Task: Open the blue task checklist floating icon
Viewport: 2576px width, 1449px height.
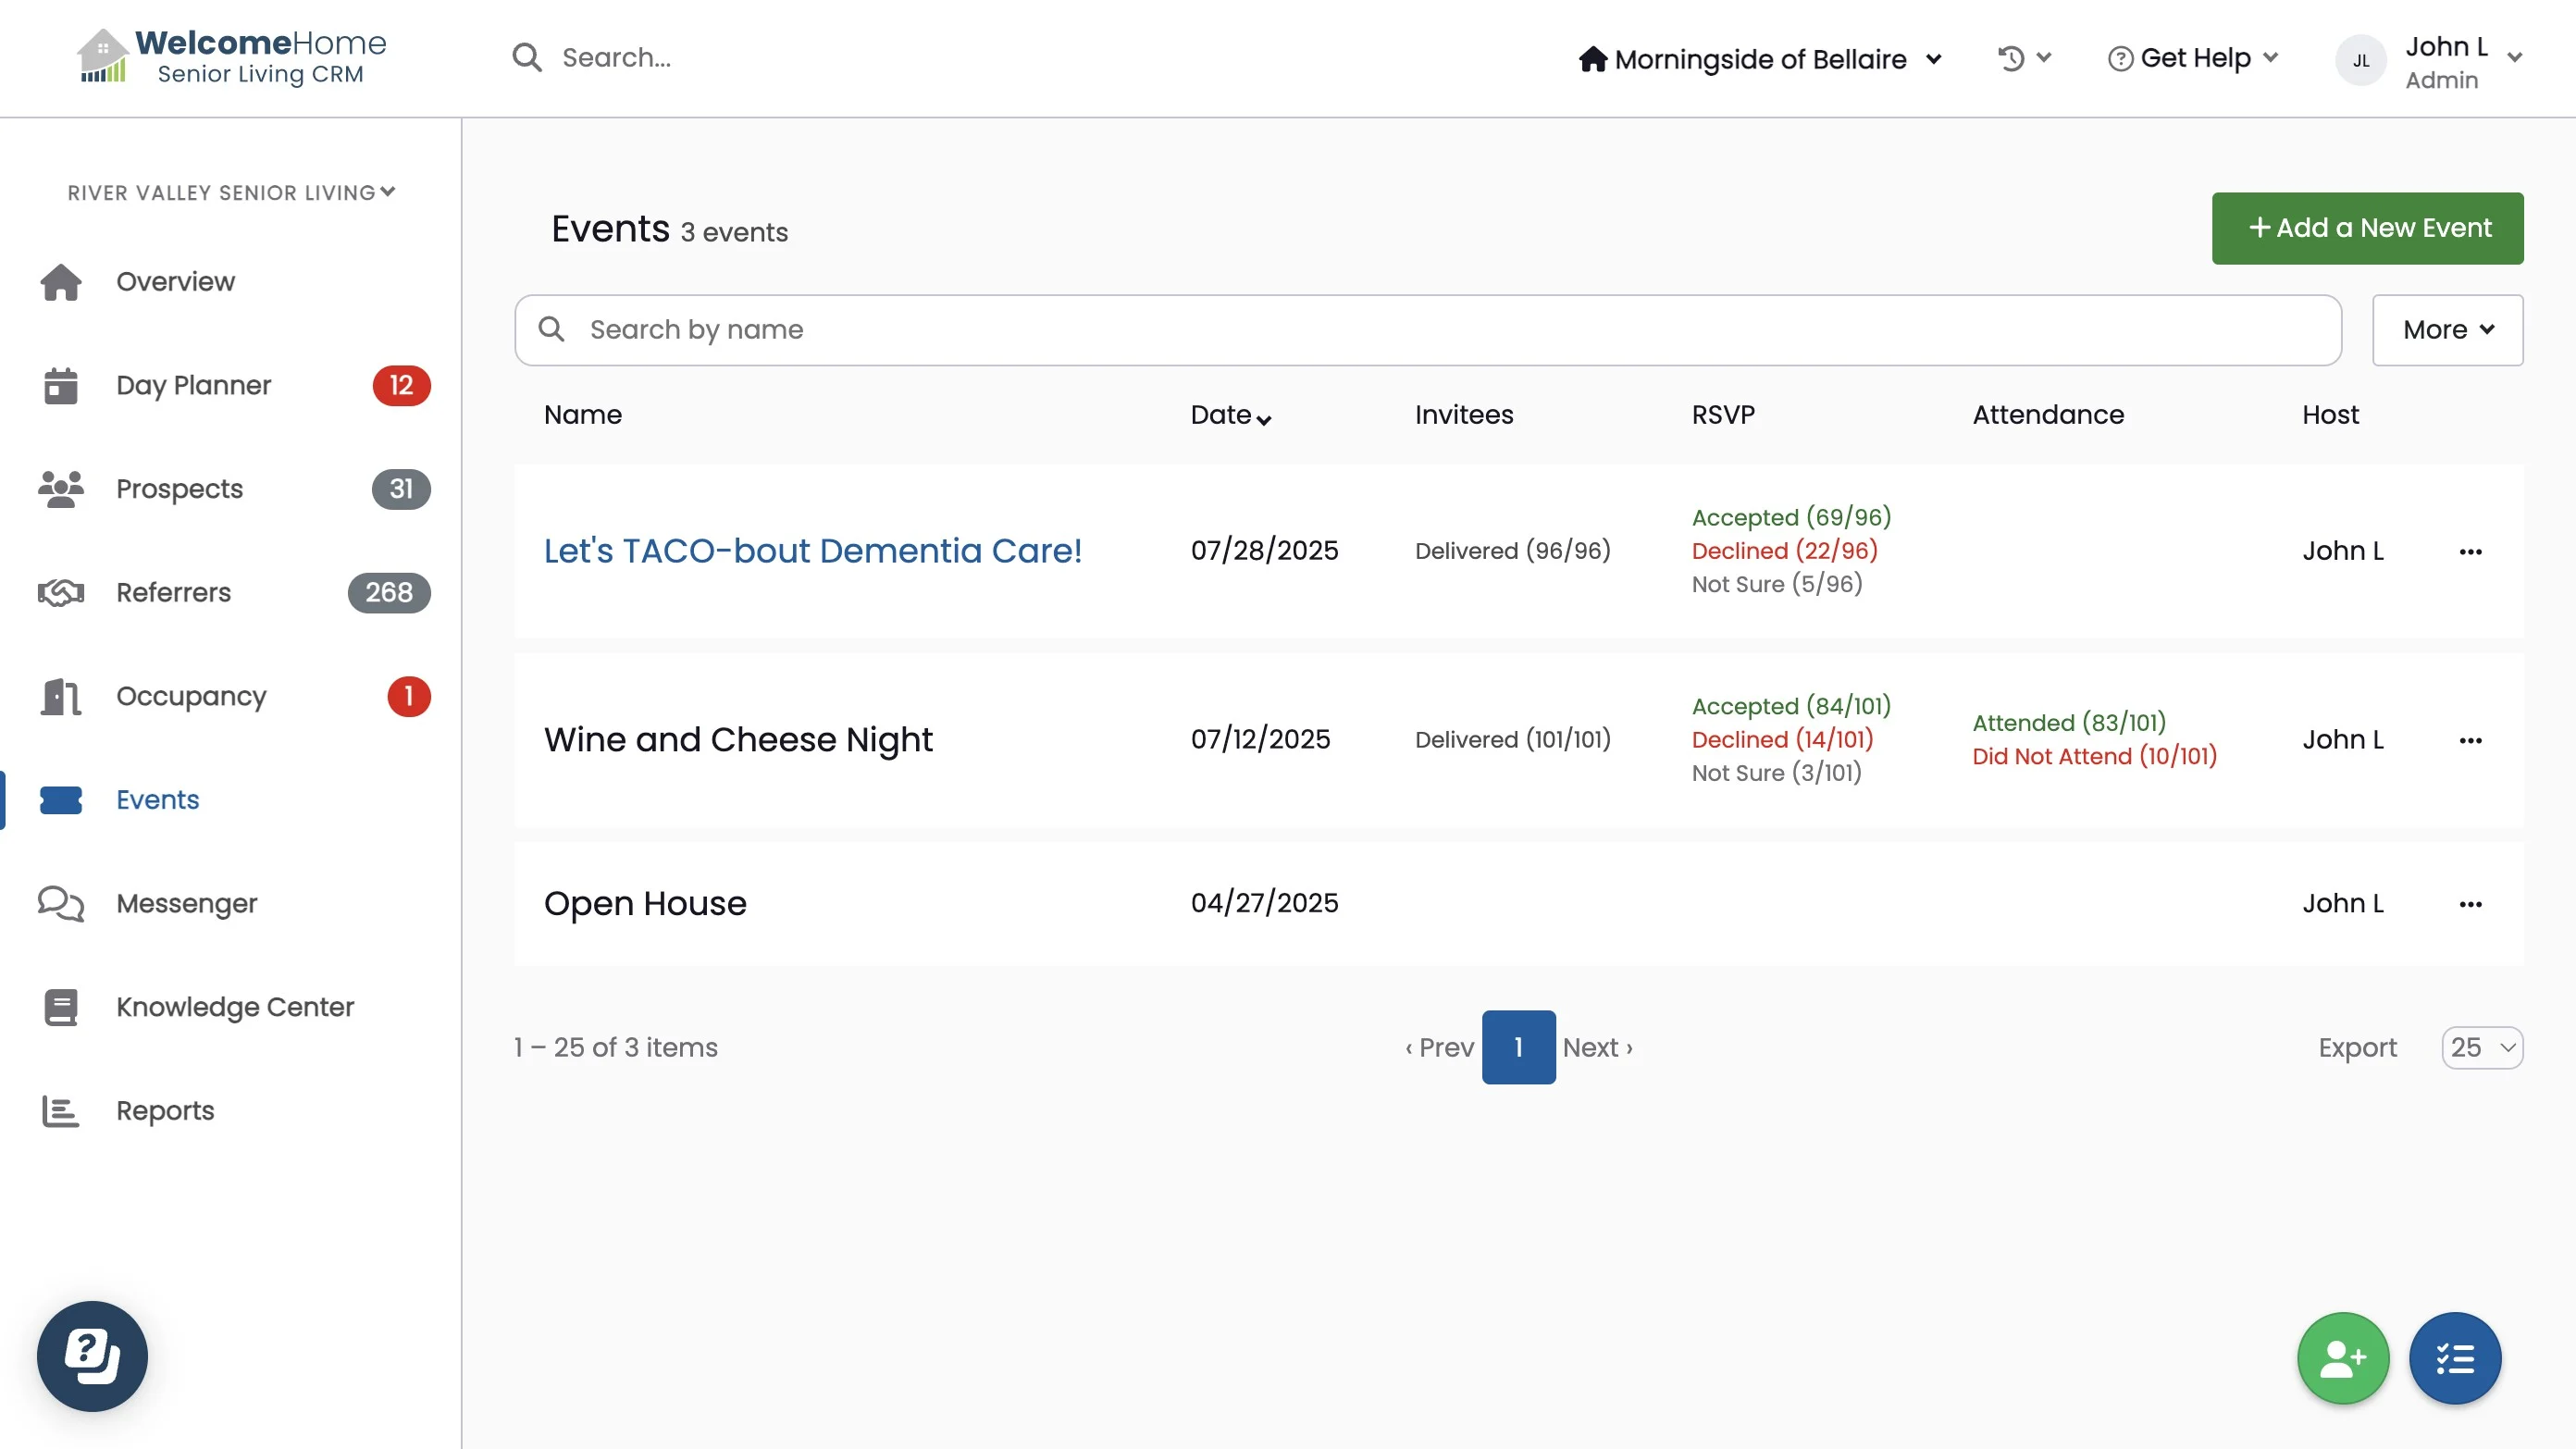Action: [x=2454, y=1357]
